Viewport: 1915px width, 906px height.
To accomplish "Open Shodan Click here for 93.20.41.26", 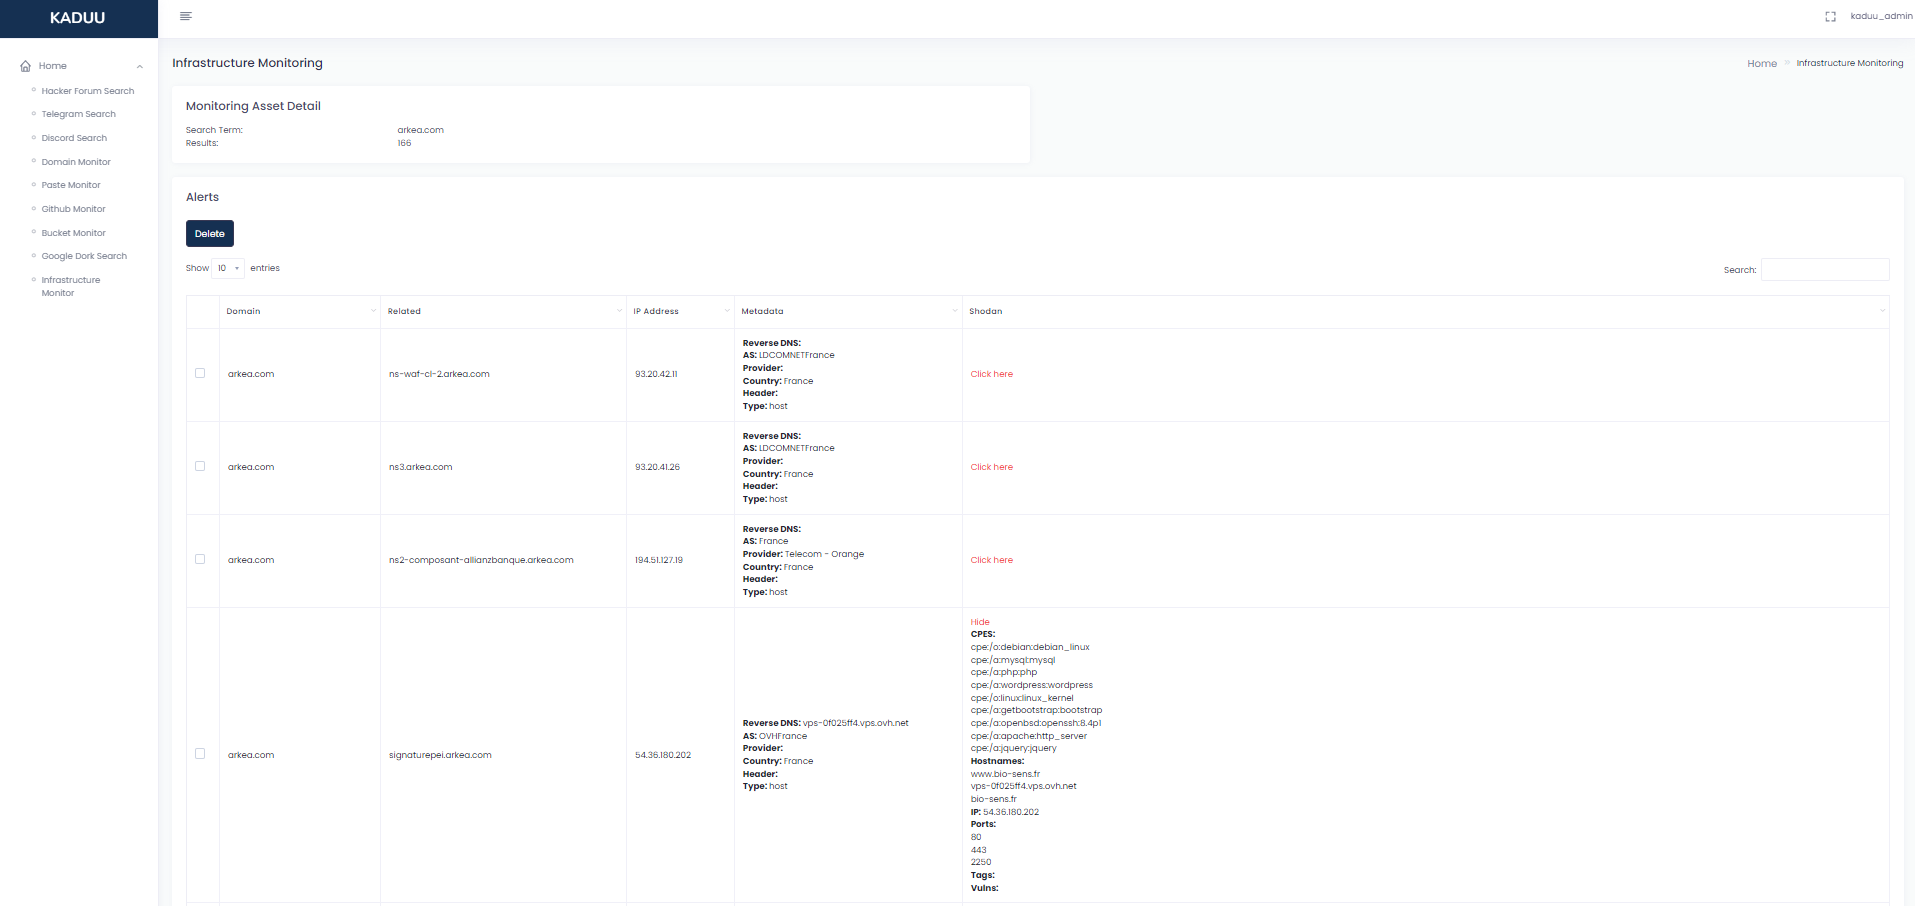I will click(991, 467).
